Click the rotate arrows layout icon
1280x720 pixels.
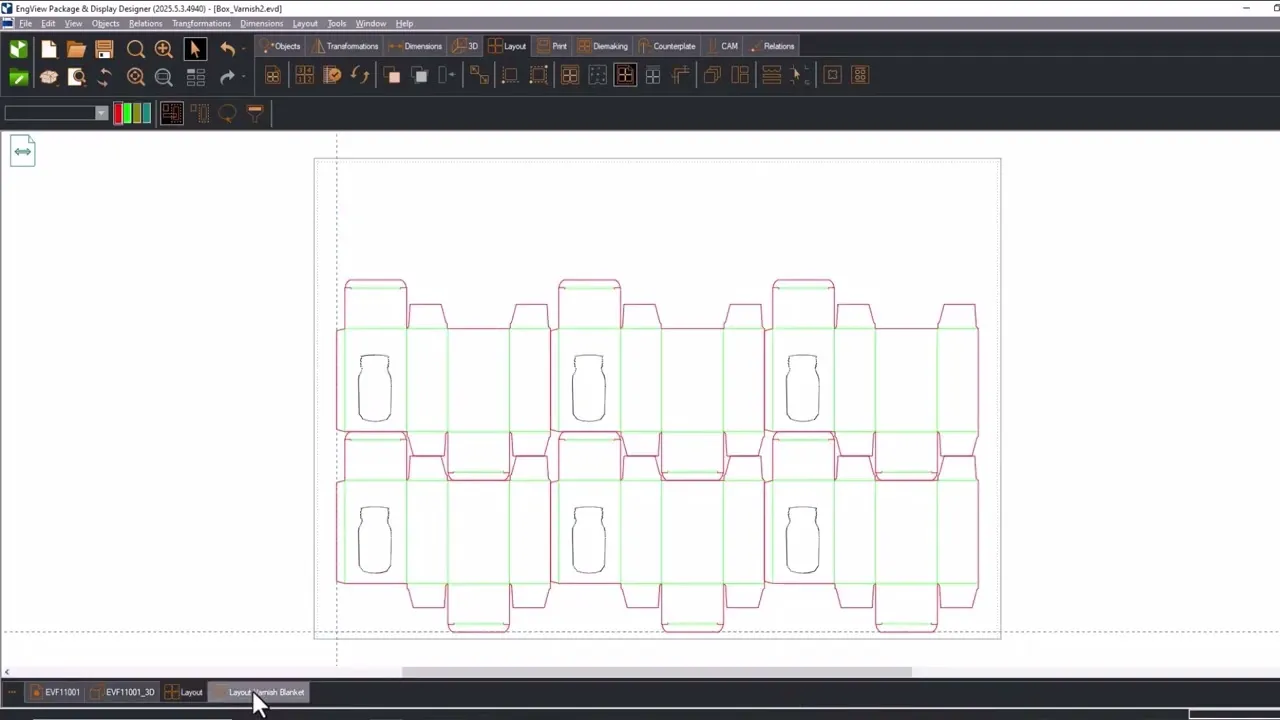point(360,75)
